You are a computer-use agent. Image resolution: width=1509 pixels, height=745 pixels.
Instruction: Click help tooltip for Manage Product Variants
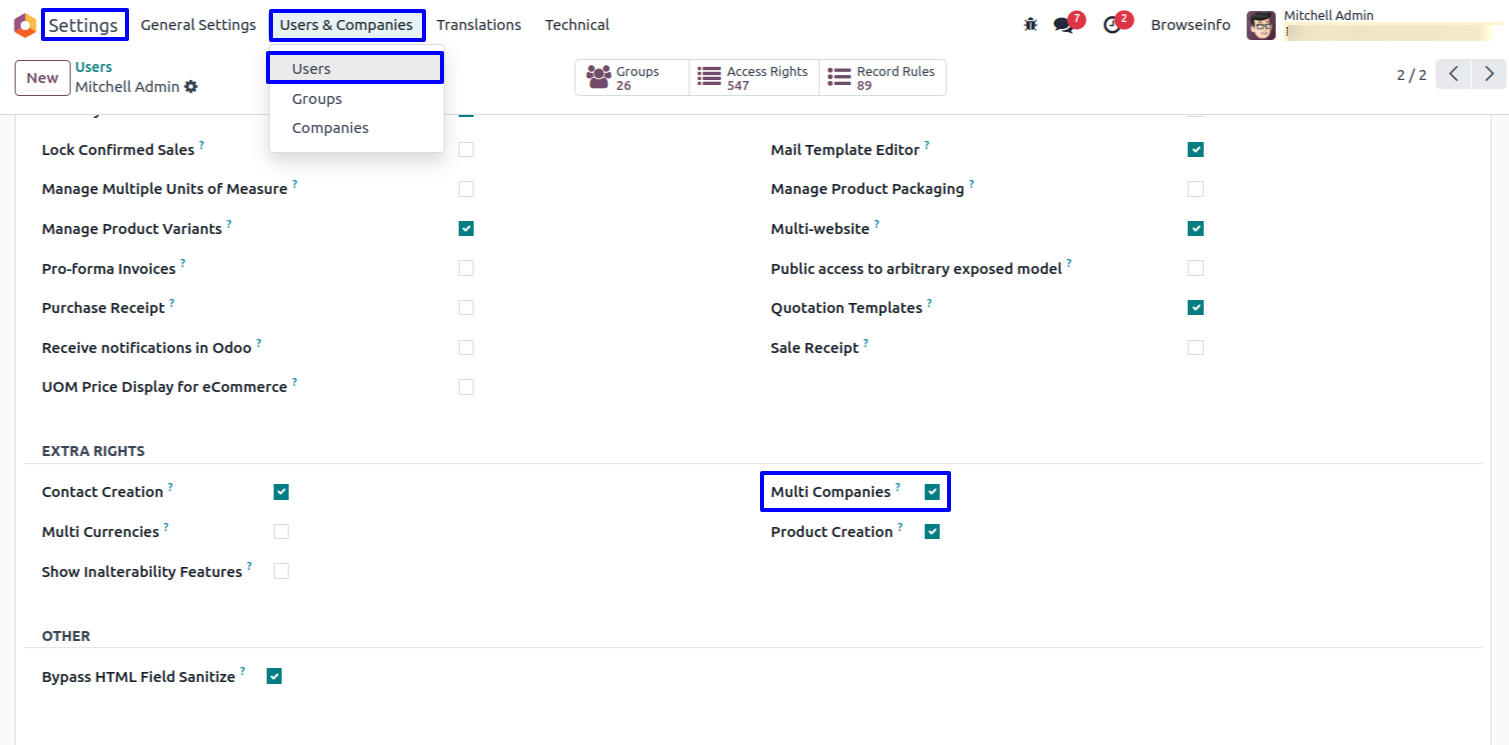click(229, 224)
